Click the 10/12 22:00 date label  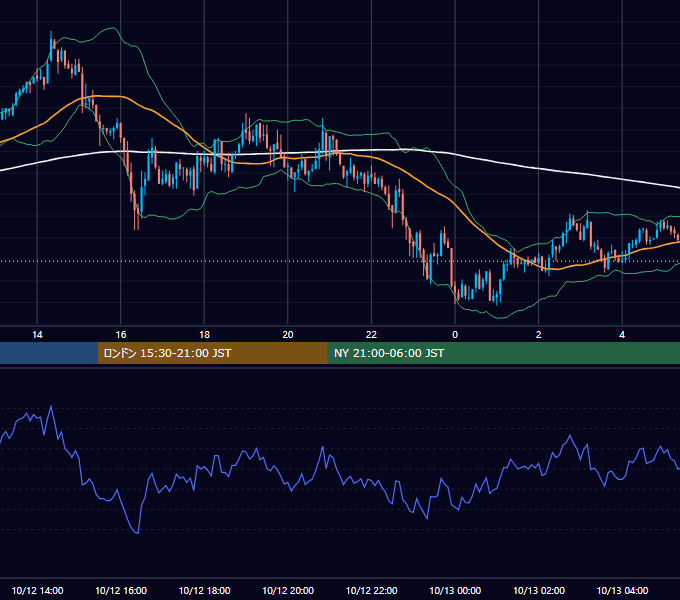click(371, 590)
